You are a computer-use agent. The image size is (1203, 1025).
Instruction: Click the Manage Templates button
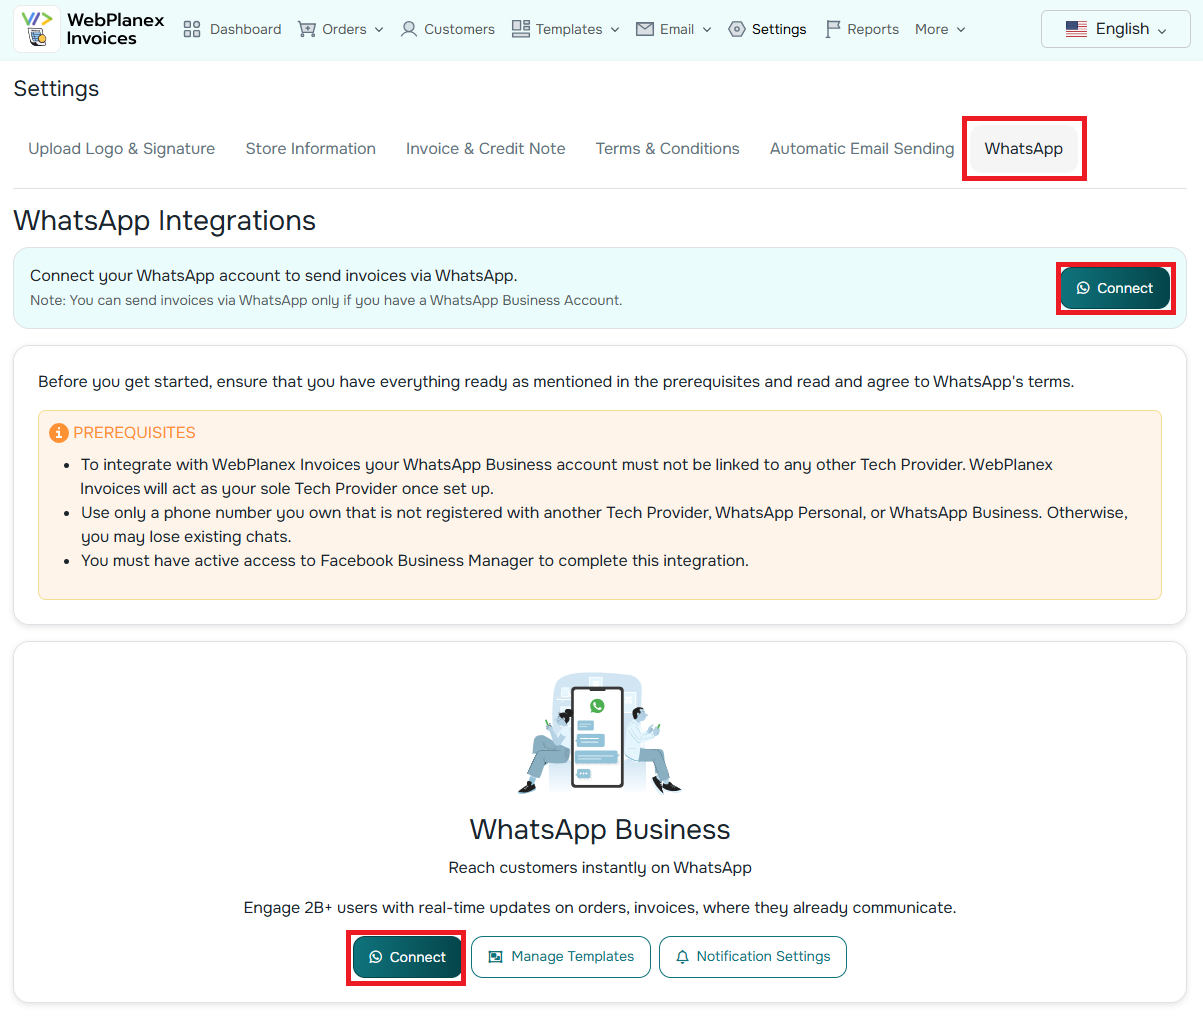[561, 957]
